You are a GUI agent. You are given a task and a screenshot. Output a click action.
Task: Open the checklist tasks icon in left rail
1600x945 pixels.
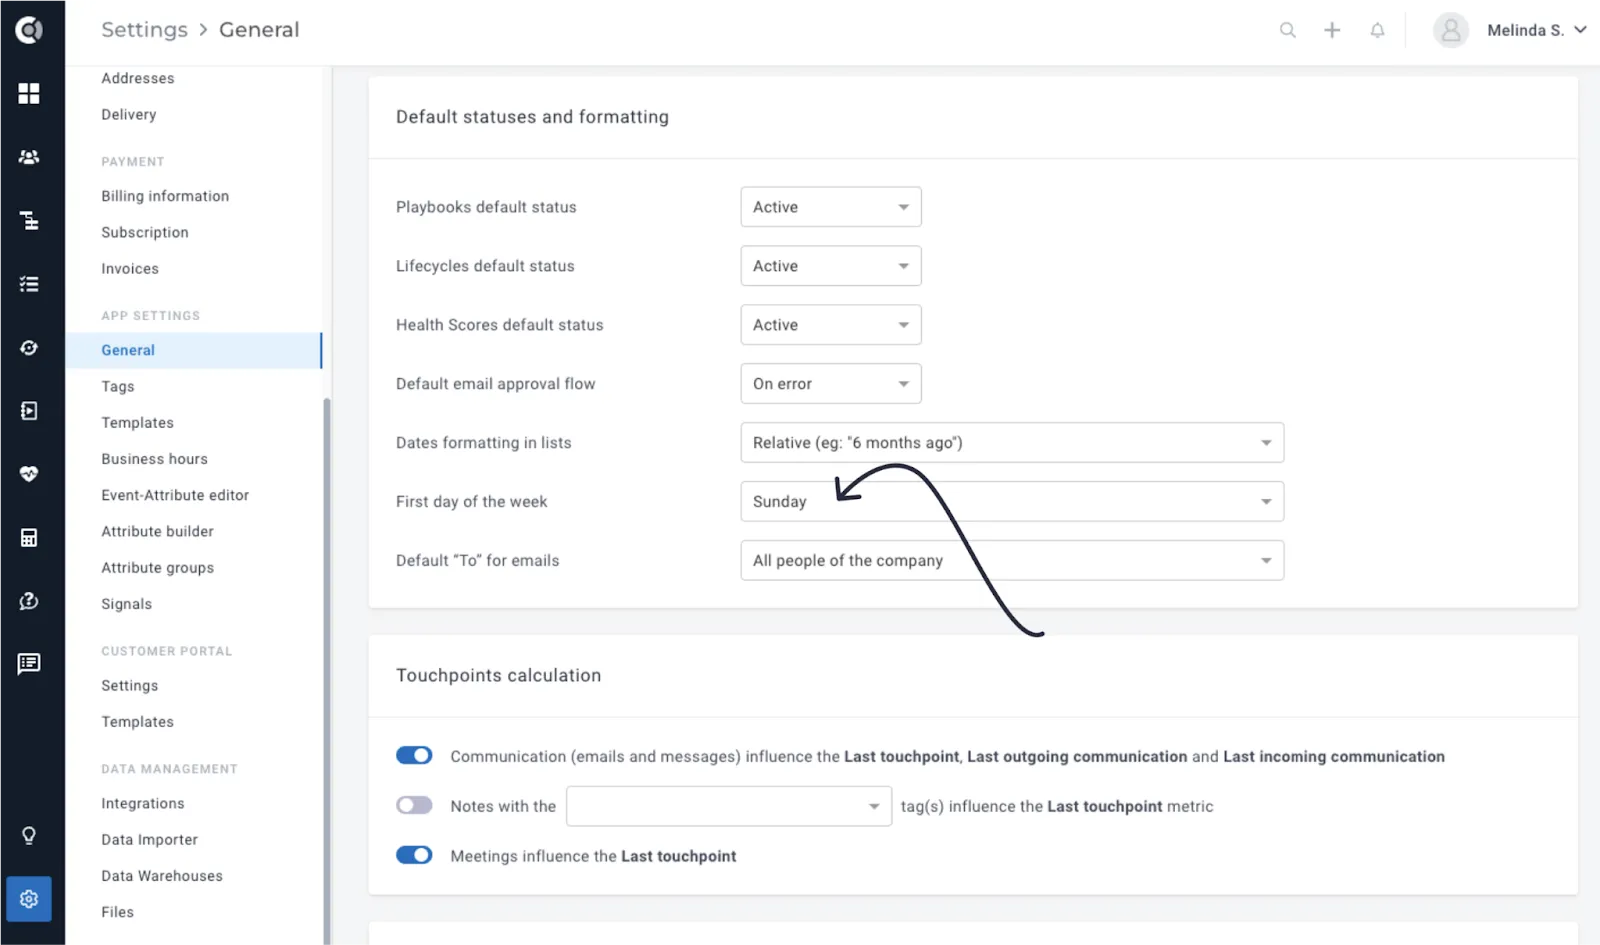[x=29, y=284]
